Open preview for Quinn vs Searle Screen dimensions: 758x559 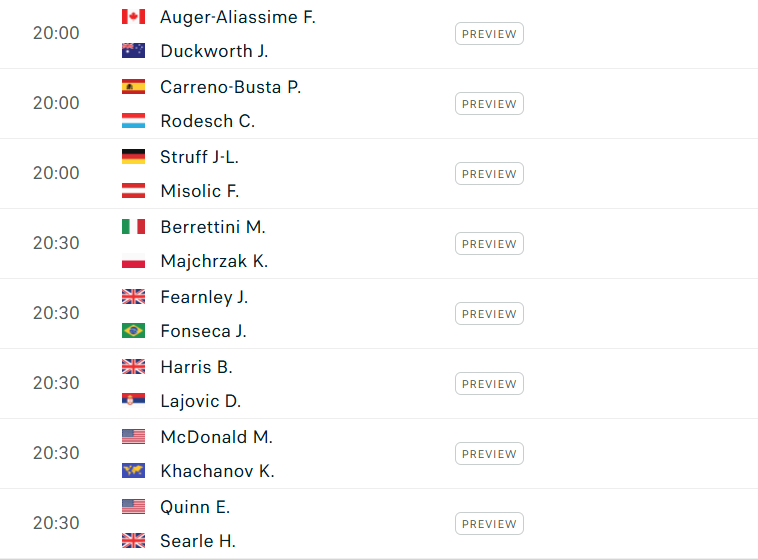pyautogui.click(x=489, y=524)
